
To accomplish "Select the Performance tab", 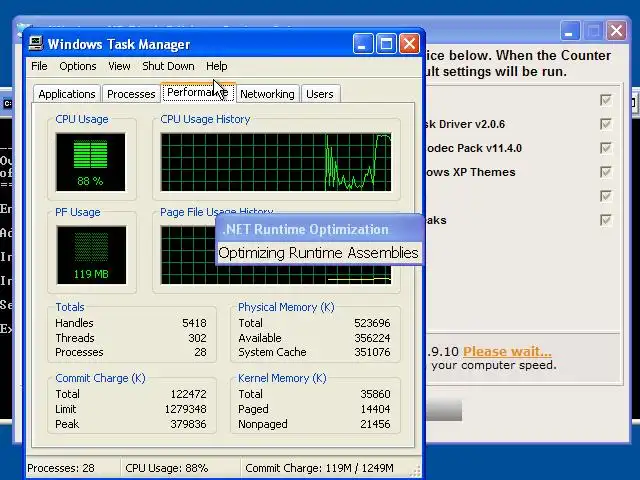I will click(198, 92).
